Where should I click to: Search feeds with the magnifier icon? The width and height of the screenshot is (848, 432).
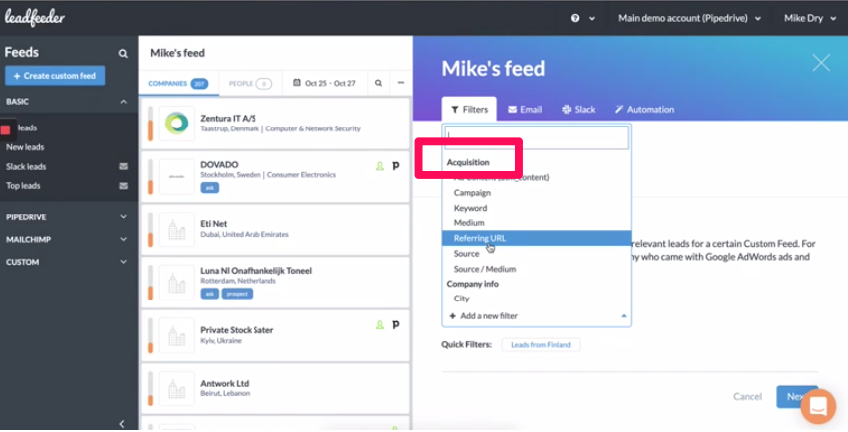[x=123, y=54]
